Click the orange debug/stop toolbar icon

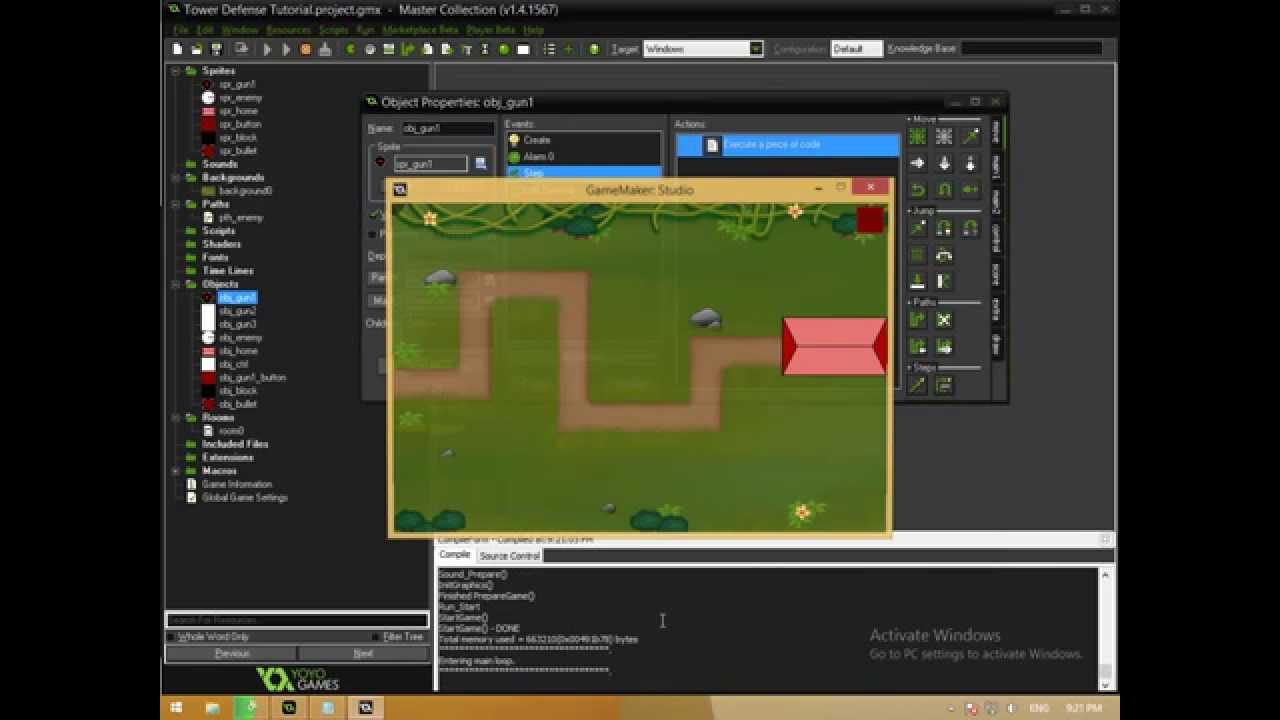click(306, 49)
